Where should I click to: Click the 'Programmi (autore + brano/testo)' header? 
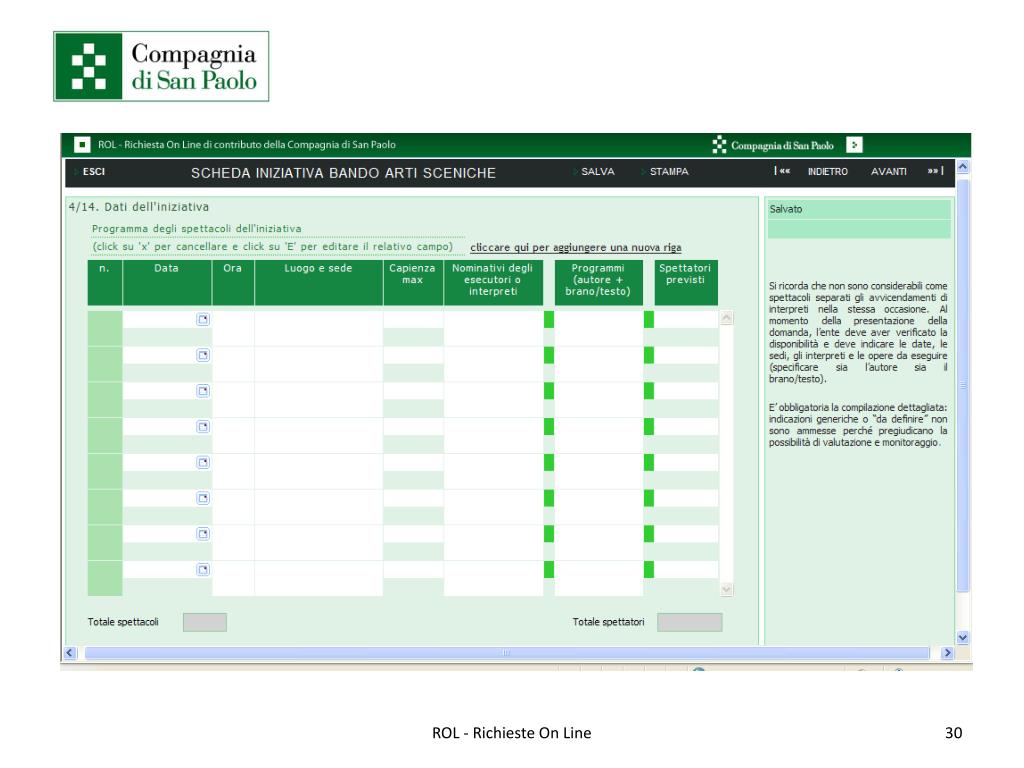pyautogui.click(x=598, y=283)
